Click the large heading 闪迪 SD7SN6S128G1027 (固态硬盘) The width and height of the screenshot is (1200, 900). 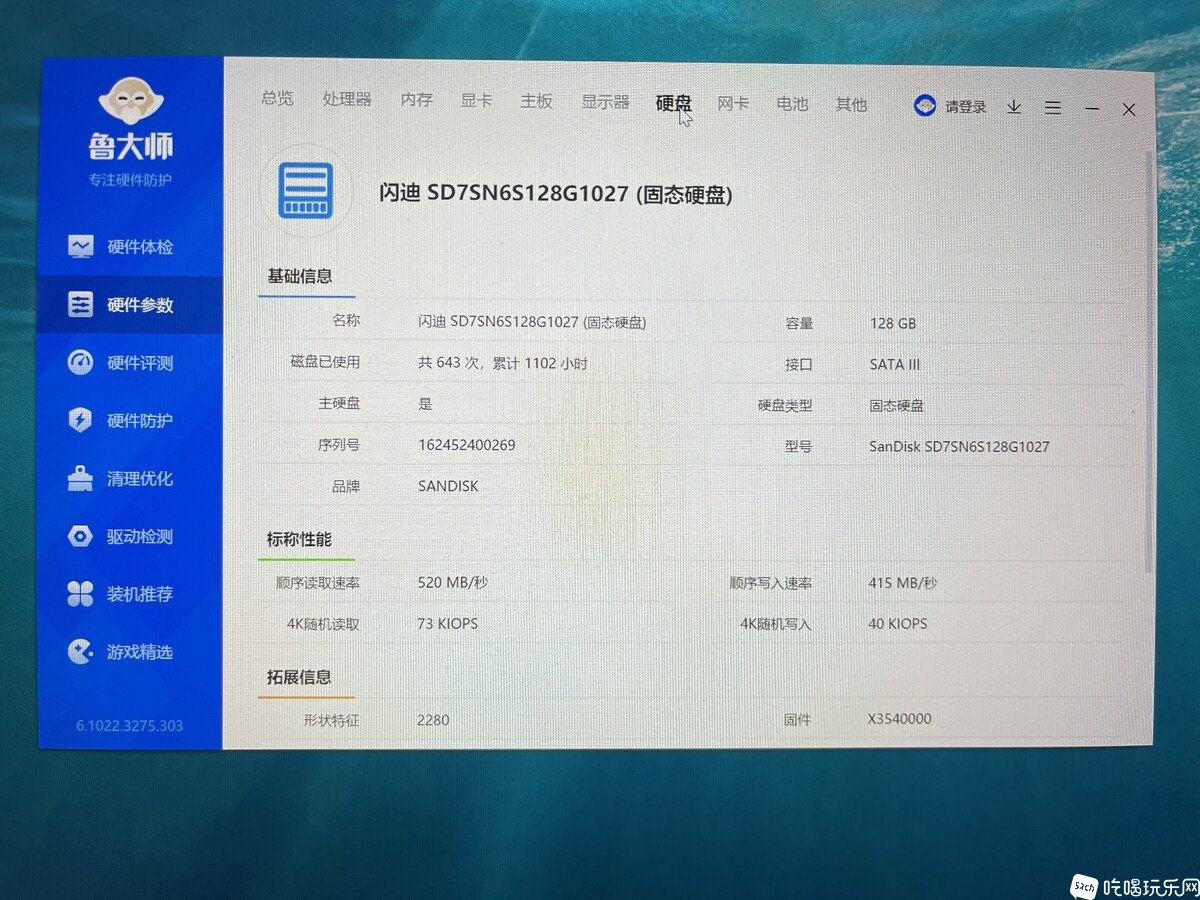(556, 194)
